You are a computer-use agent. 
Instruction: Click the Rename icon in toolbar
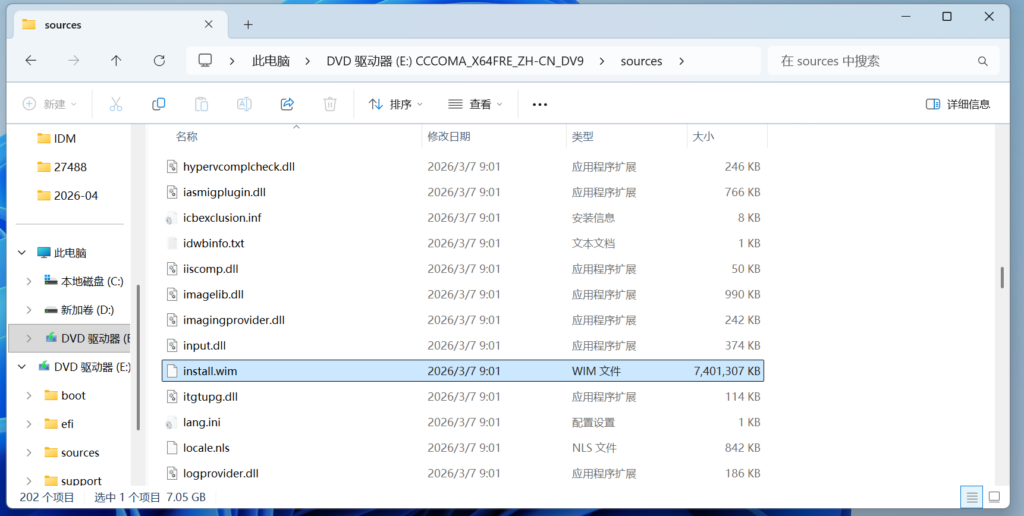click(x=244, y=104)
